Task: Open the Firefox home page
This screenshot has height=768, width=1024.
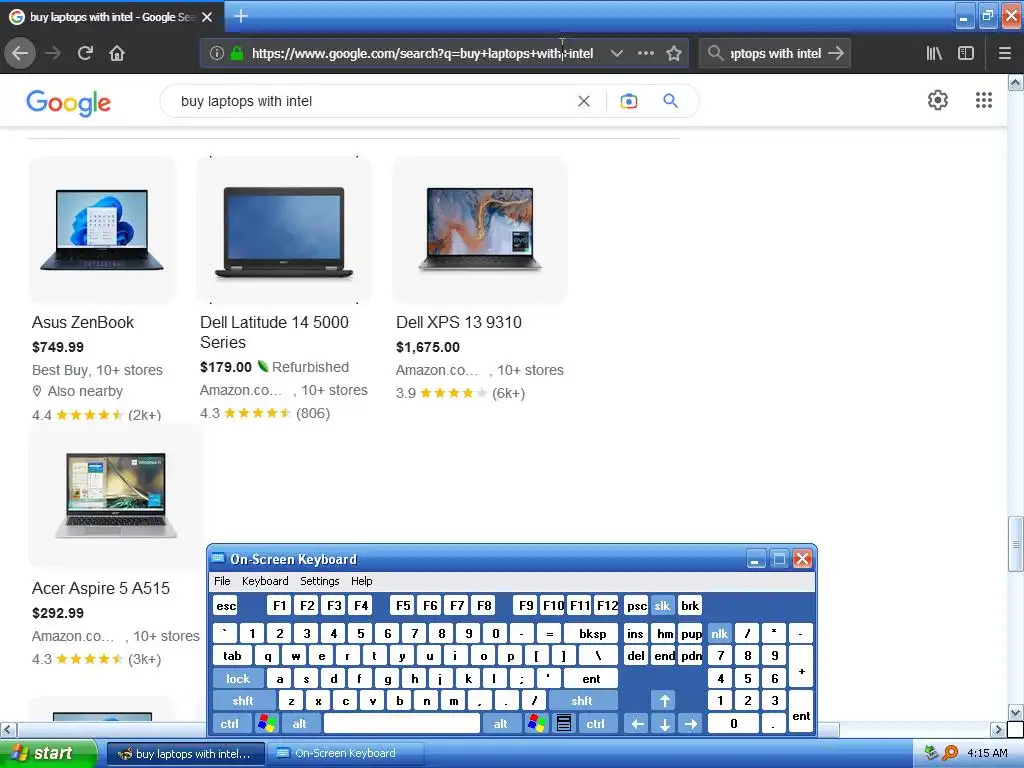Action: (117, 53)
